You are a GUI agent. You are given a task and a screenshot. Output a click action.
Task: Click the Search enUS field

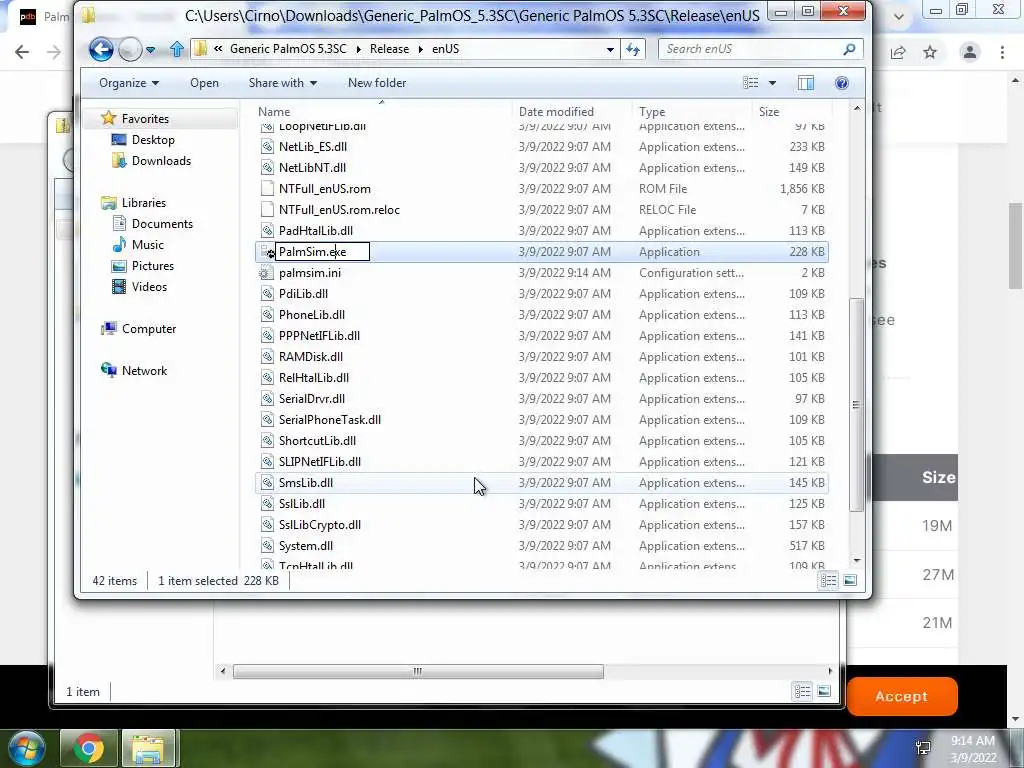pos(761,49)
